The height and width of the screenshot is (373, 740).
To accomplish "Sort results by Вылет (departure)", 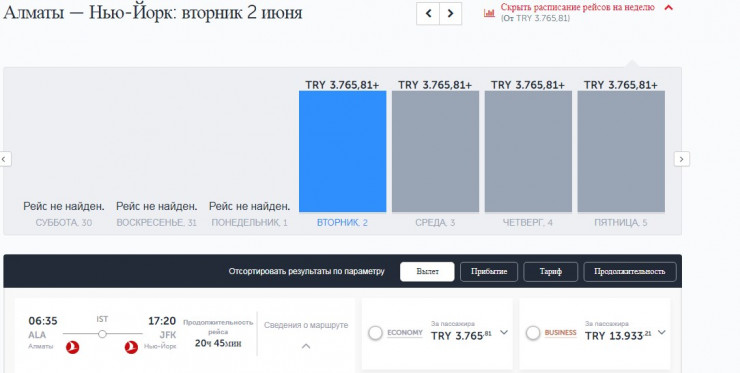I will pyautogui.click(x=427, y=272).
